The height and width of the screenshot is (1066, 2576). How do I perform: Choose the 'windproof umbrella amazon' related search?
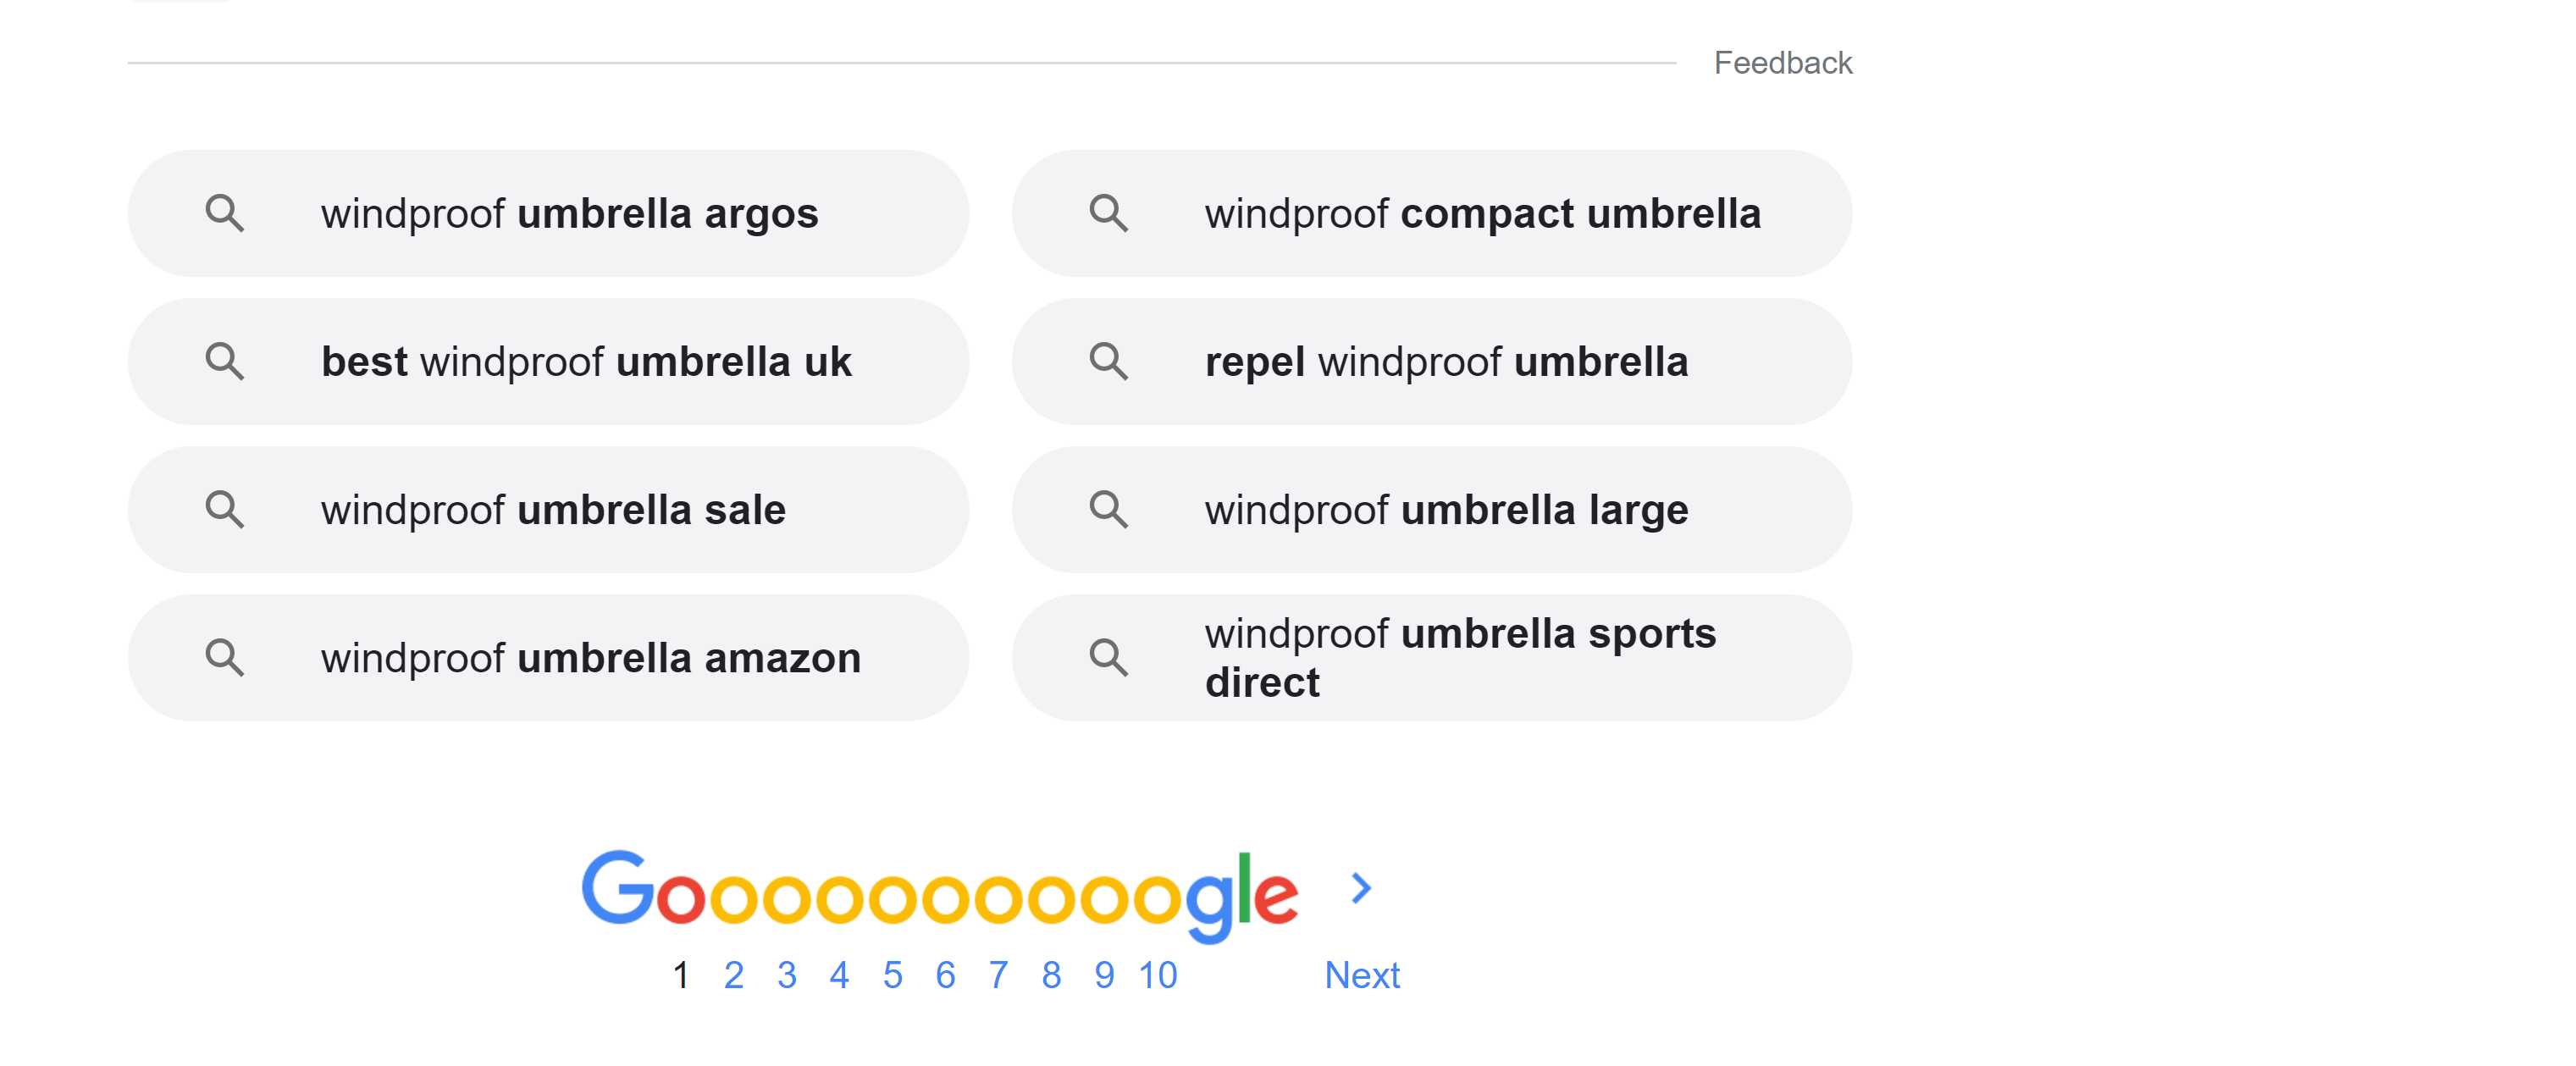[x=548, y=657]
